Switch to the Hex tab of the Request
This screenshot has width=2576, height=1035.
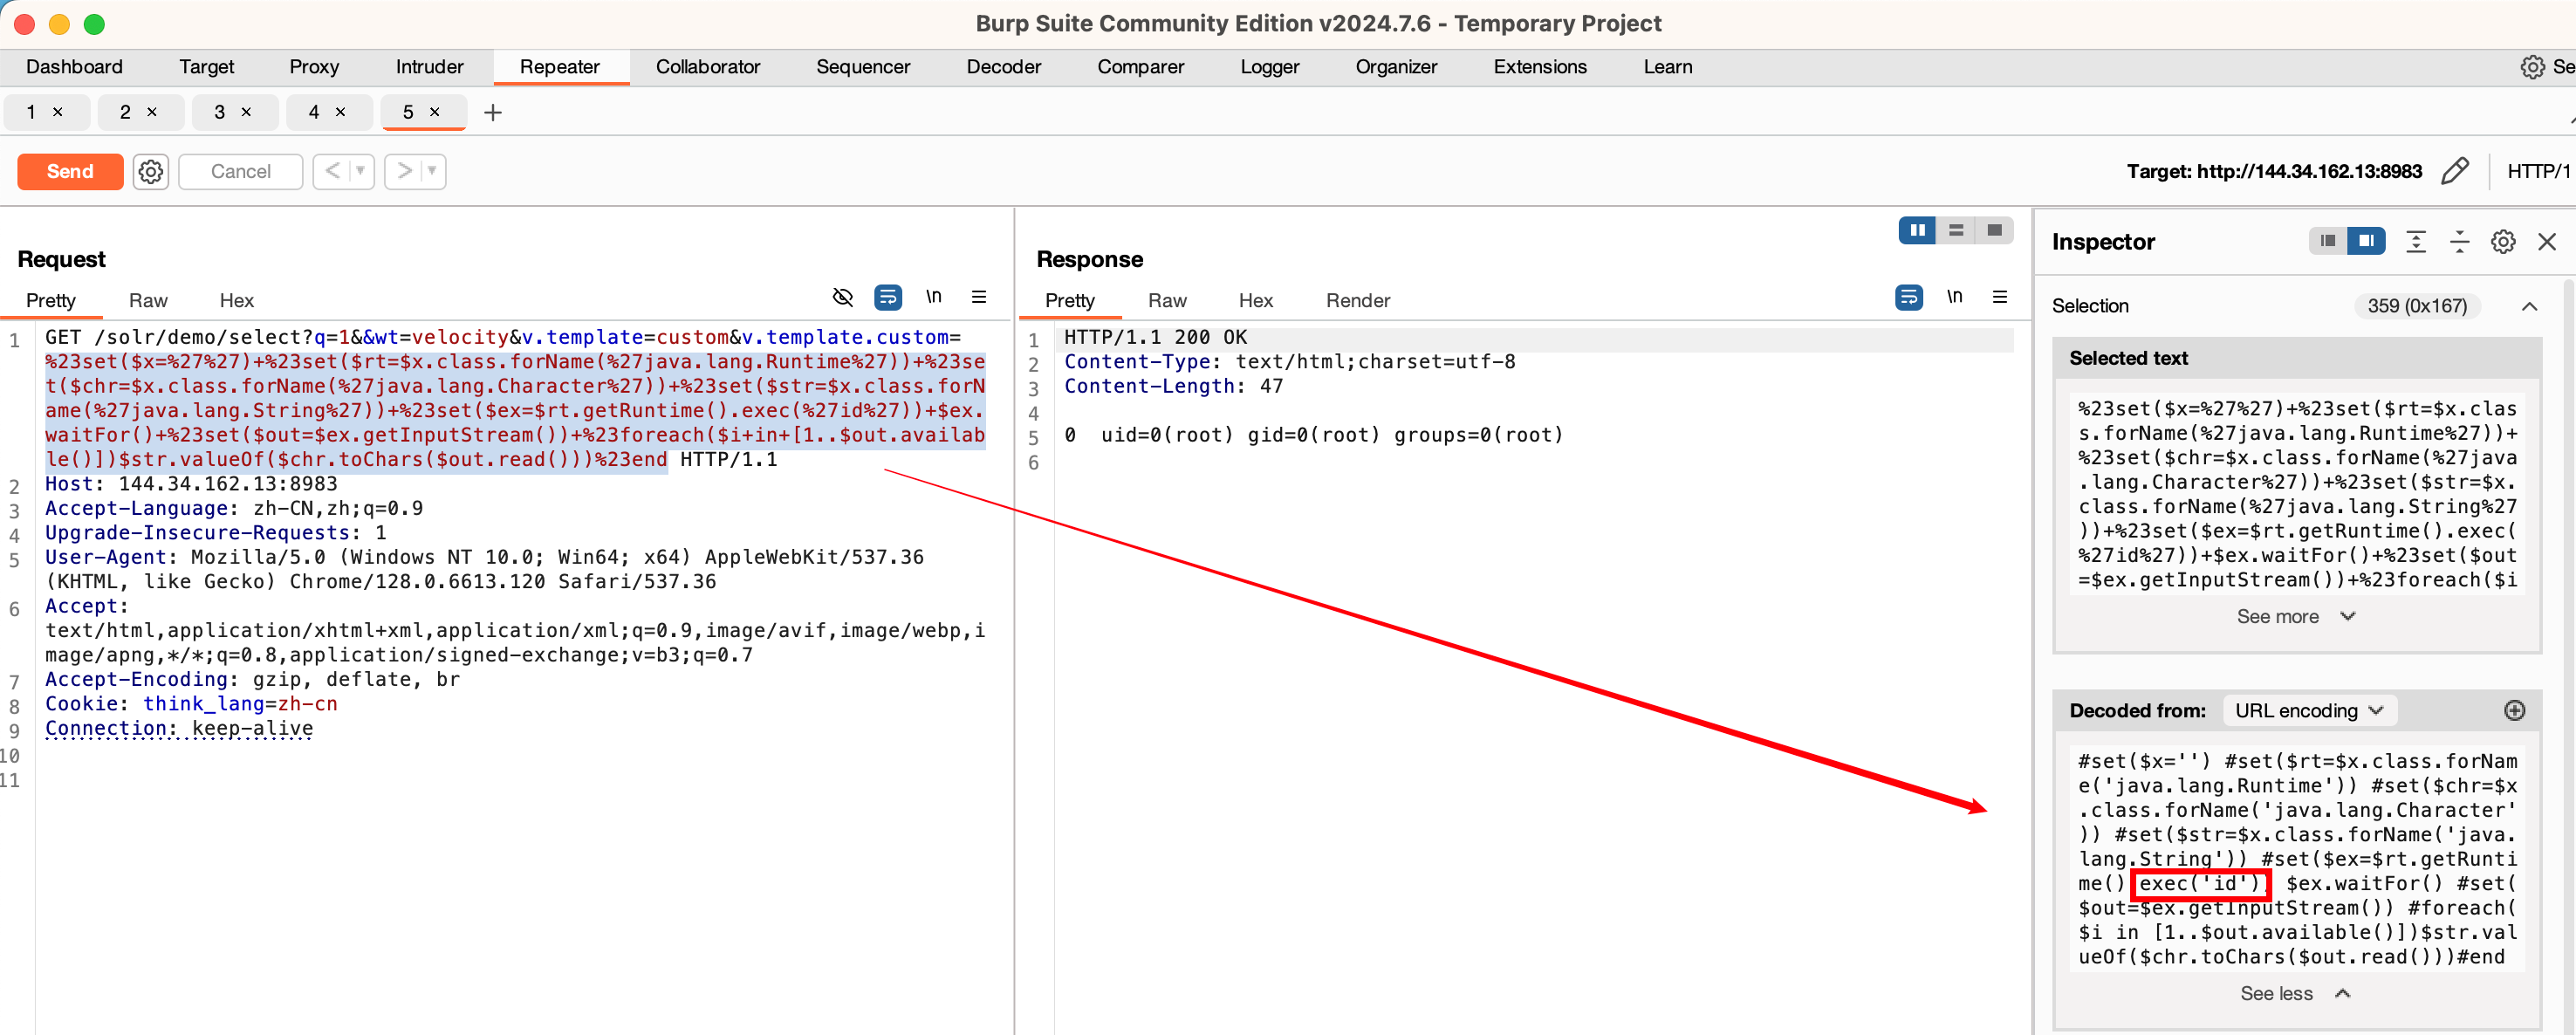click(236, 300)
